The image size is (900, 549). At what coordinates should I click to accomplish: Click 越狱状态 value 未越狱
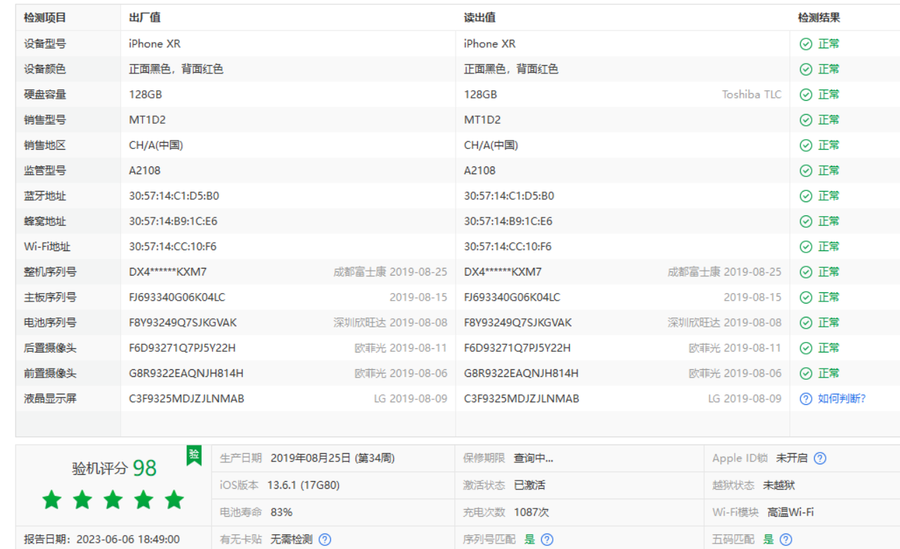[779, 485]
